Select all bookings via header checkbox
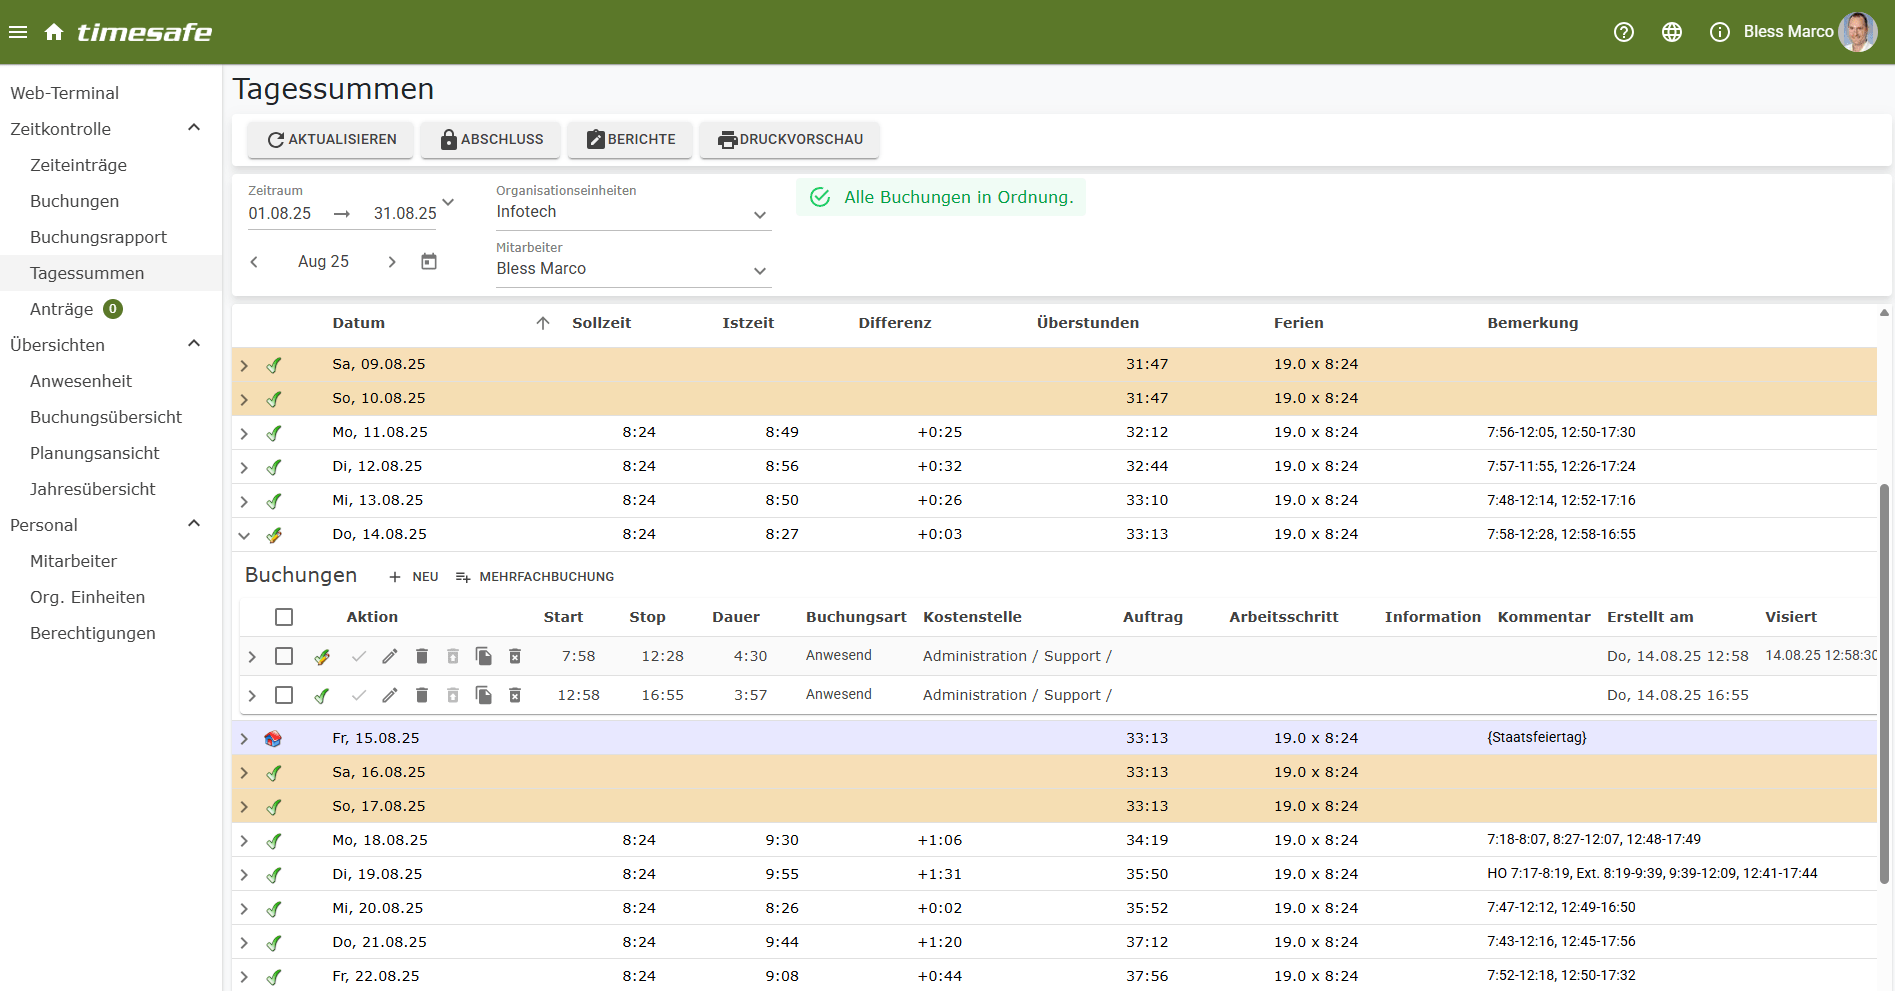This screenshot has width=1895, height=991. 284,617
